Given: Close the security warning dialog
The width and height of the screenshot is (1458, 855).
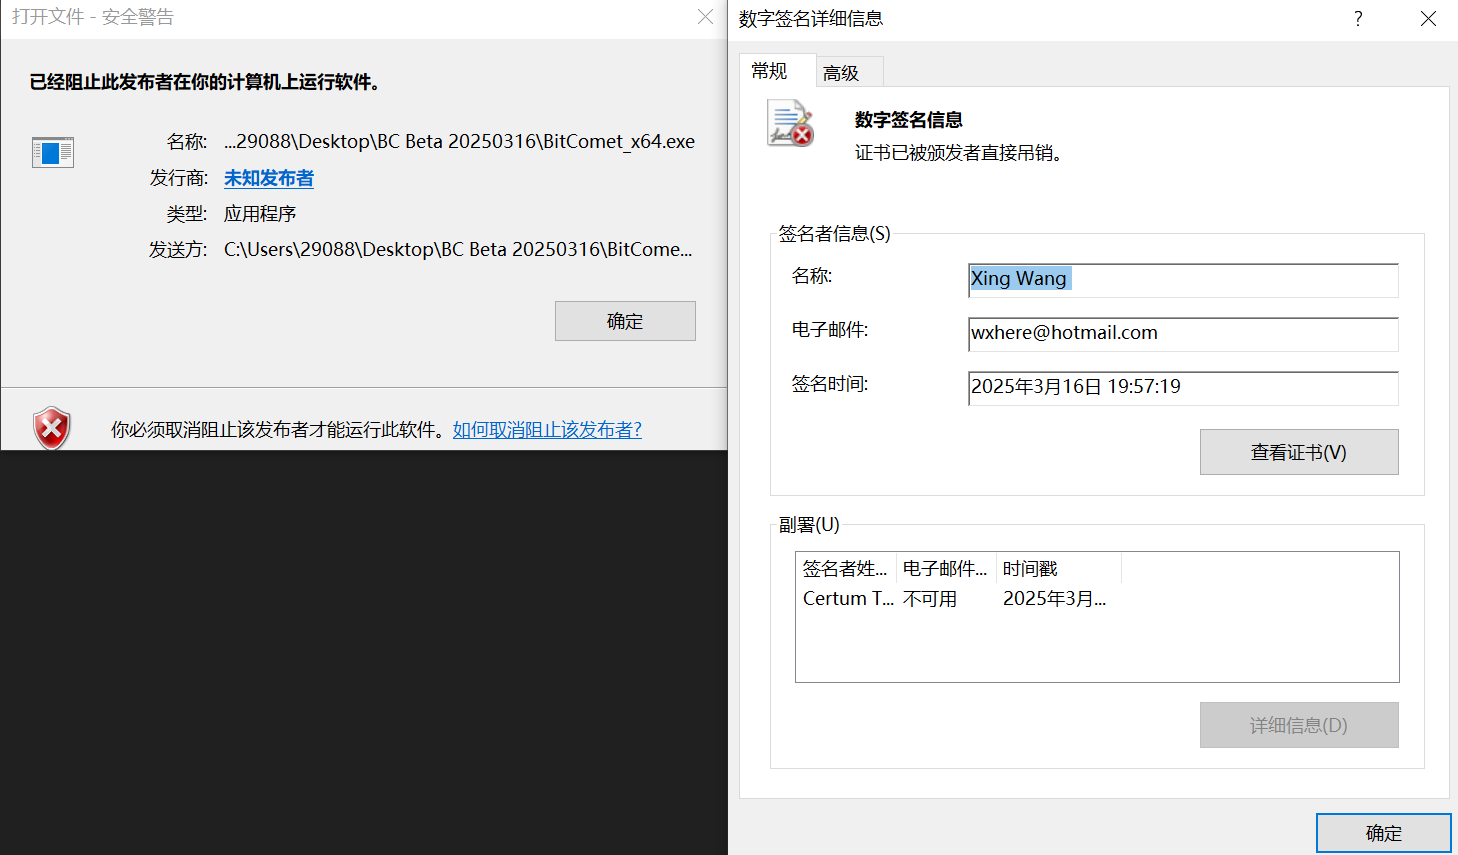Looking at the screenshot, I should click(x=705, y=17).
